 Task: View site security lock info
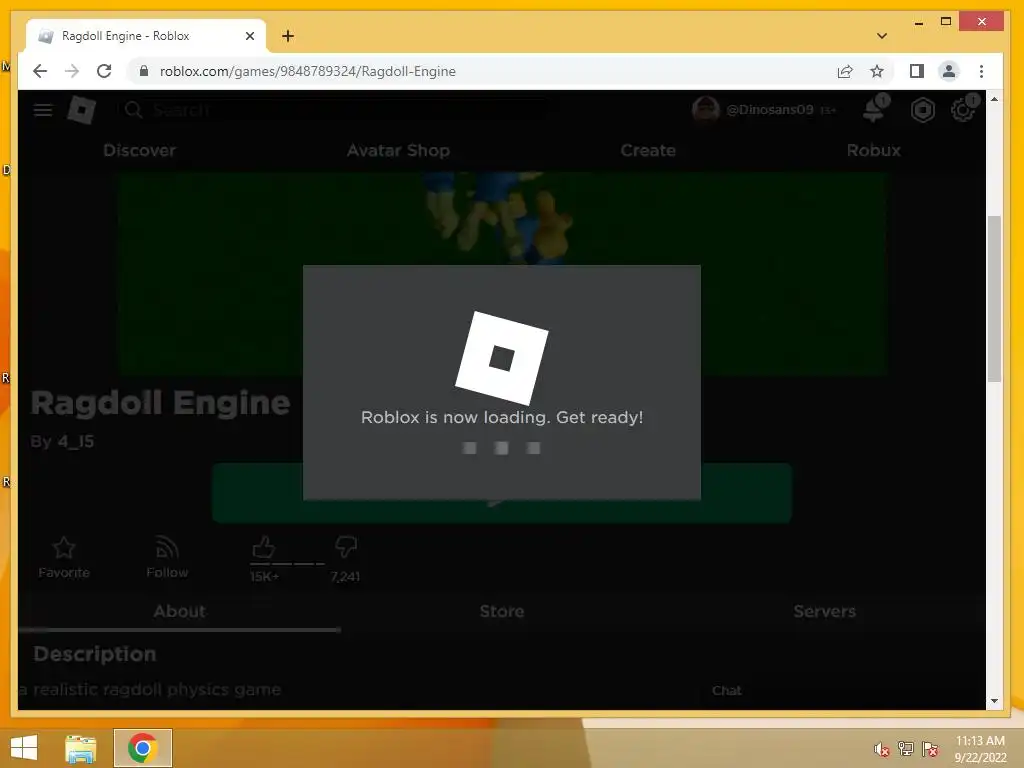(144, 71)
